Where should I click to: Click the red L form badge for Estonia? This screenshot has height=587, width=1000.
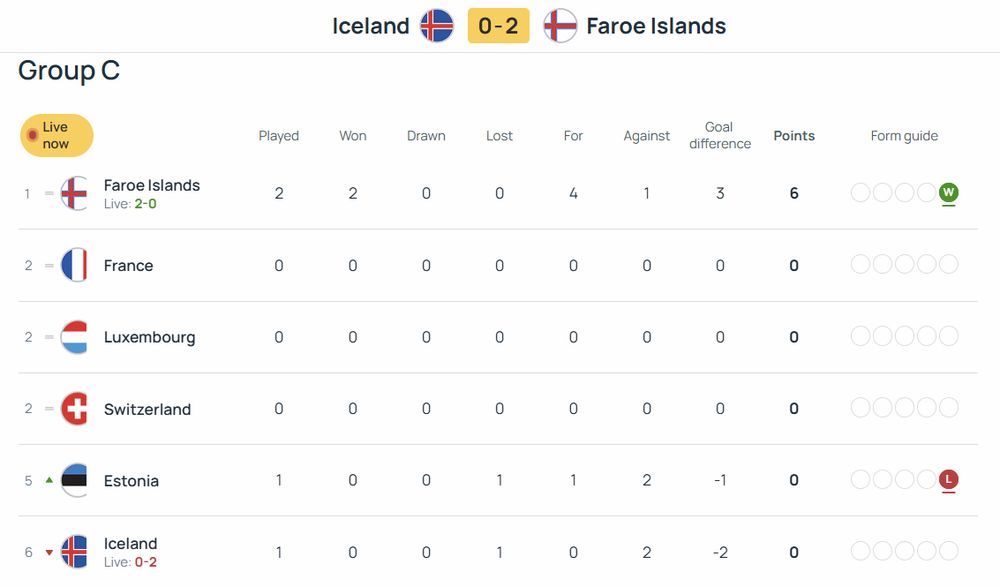pos(949,481)
